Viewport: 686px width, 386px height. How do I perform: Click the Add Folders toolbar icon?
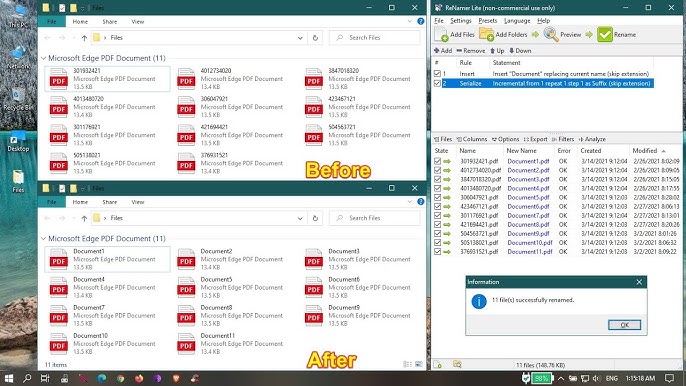point(486,34)
